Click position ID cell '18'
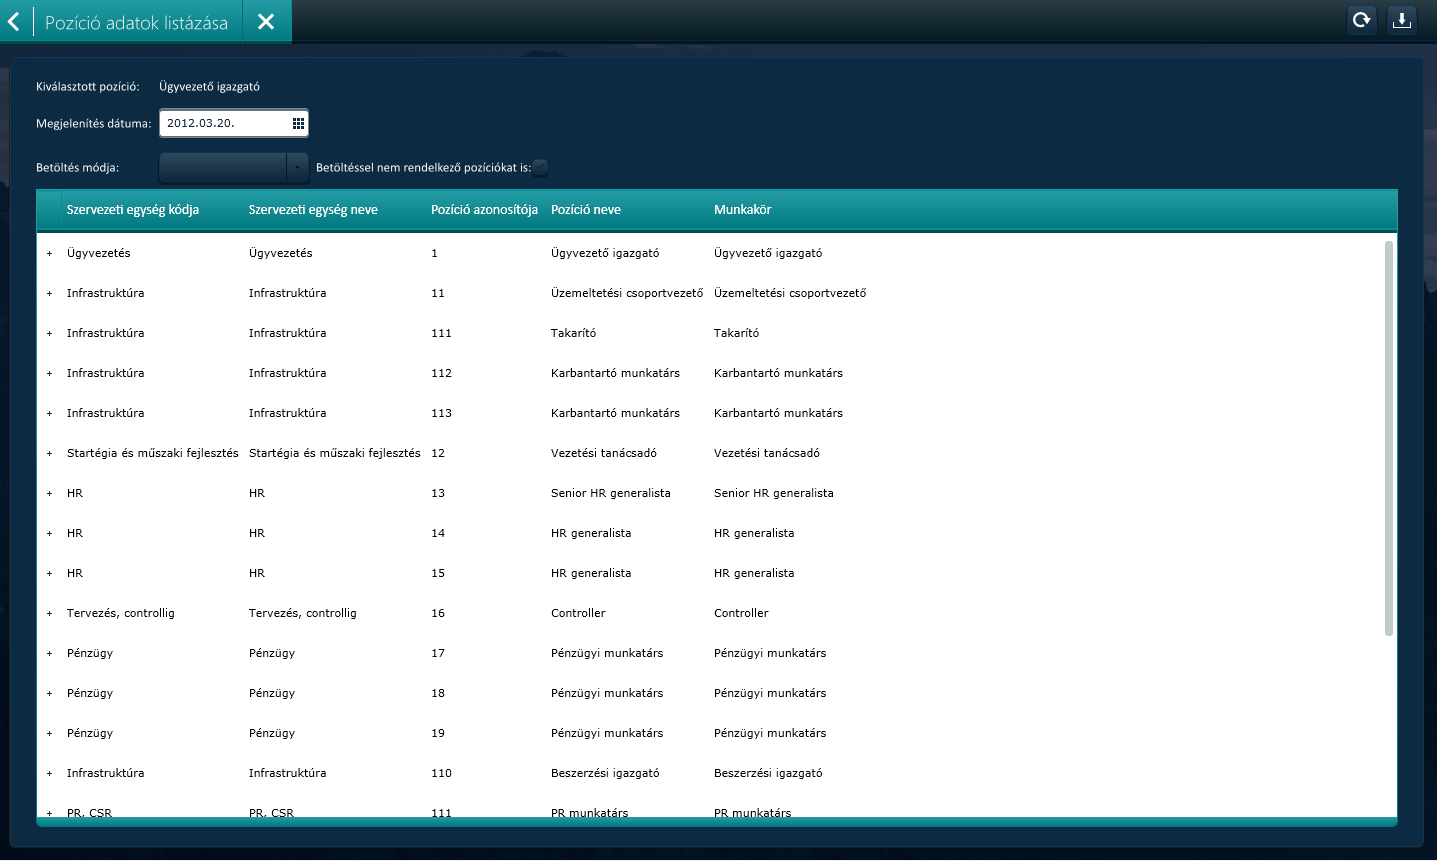The height and width of the screenshot is (861, 1437). coord(438,693)
